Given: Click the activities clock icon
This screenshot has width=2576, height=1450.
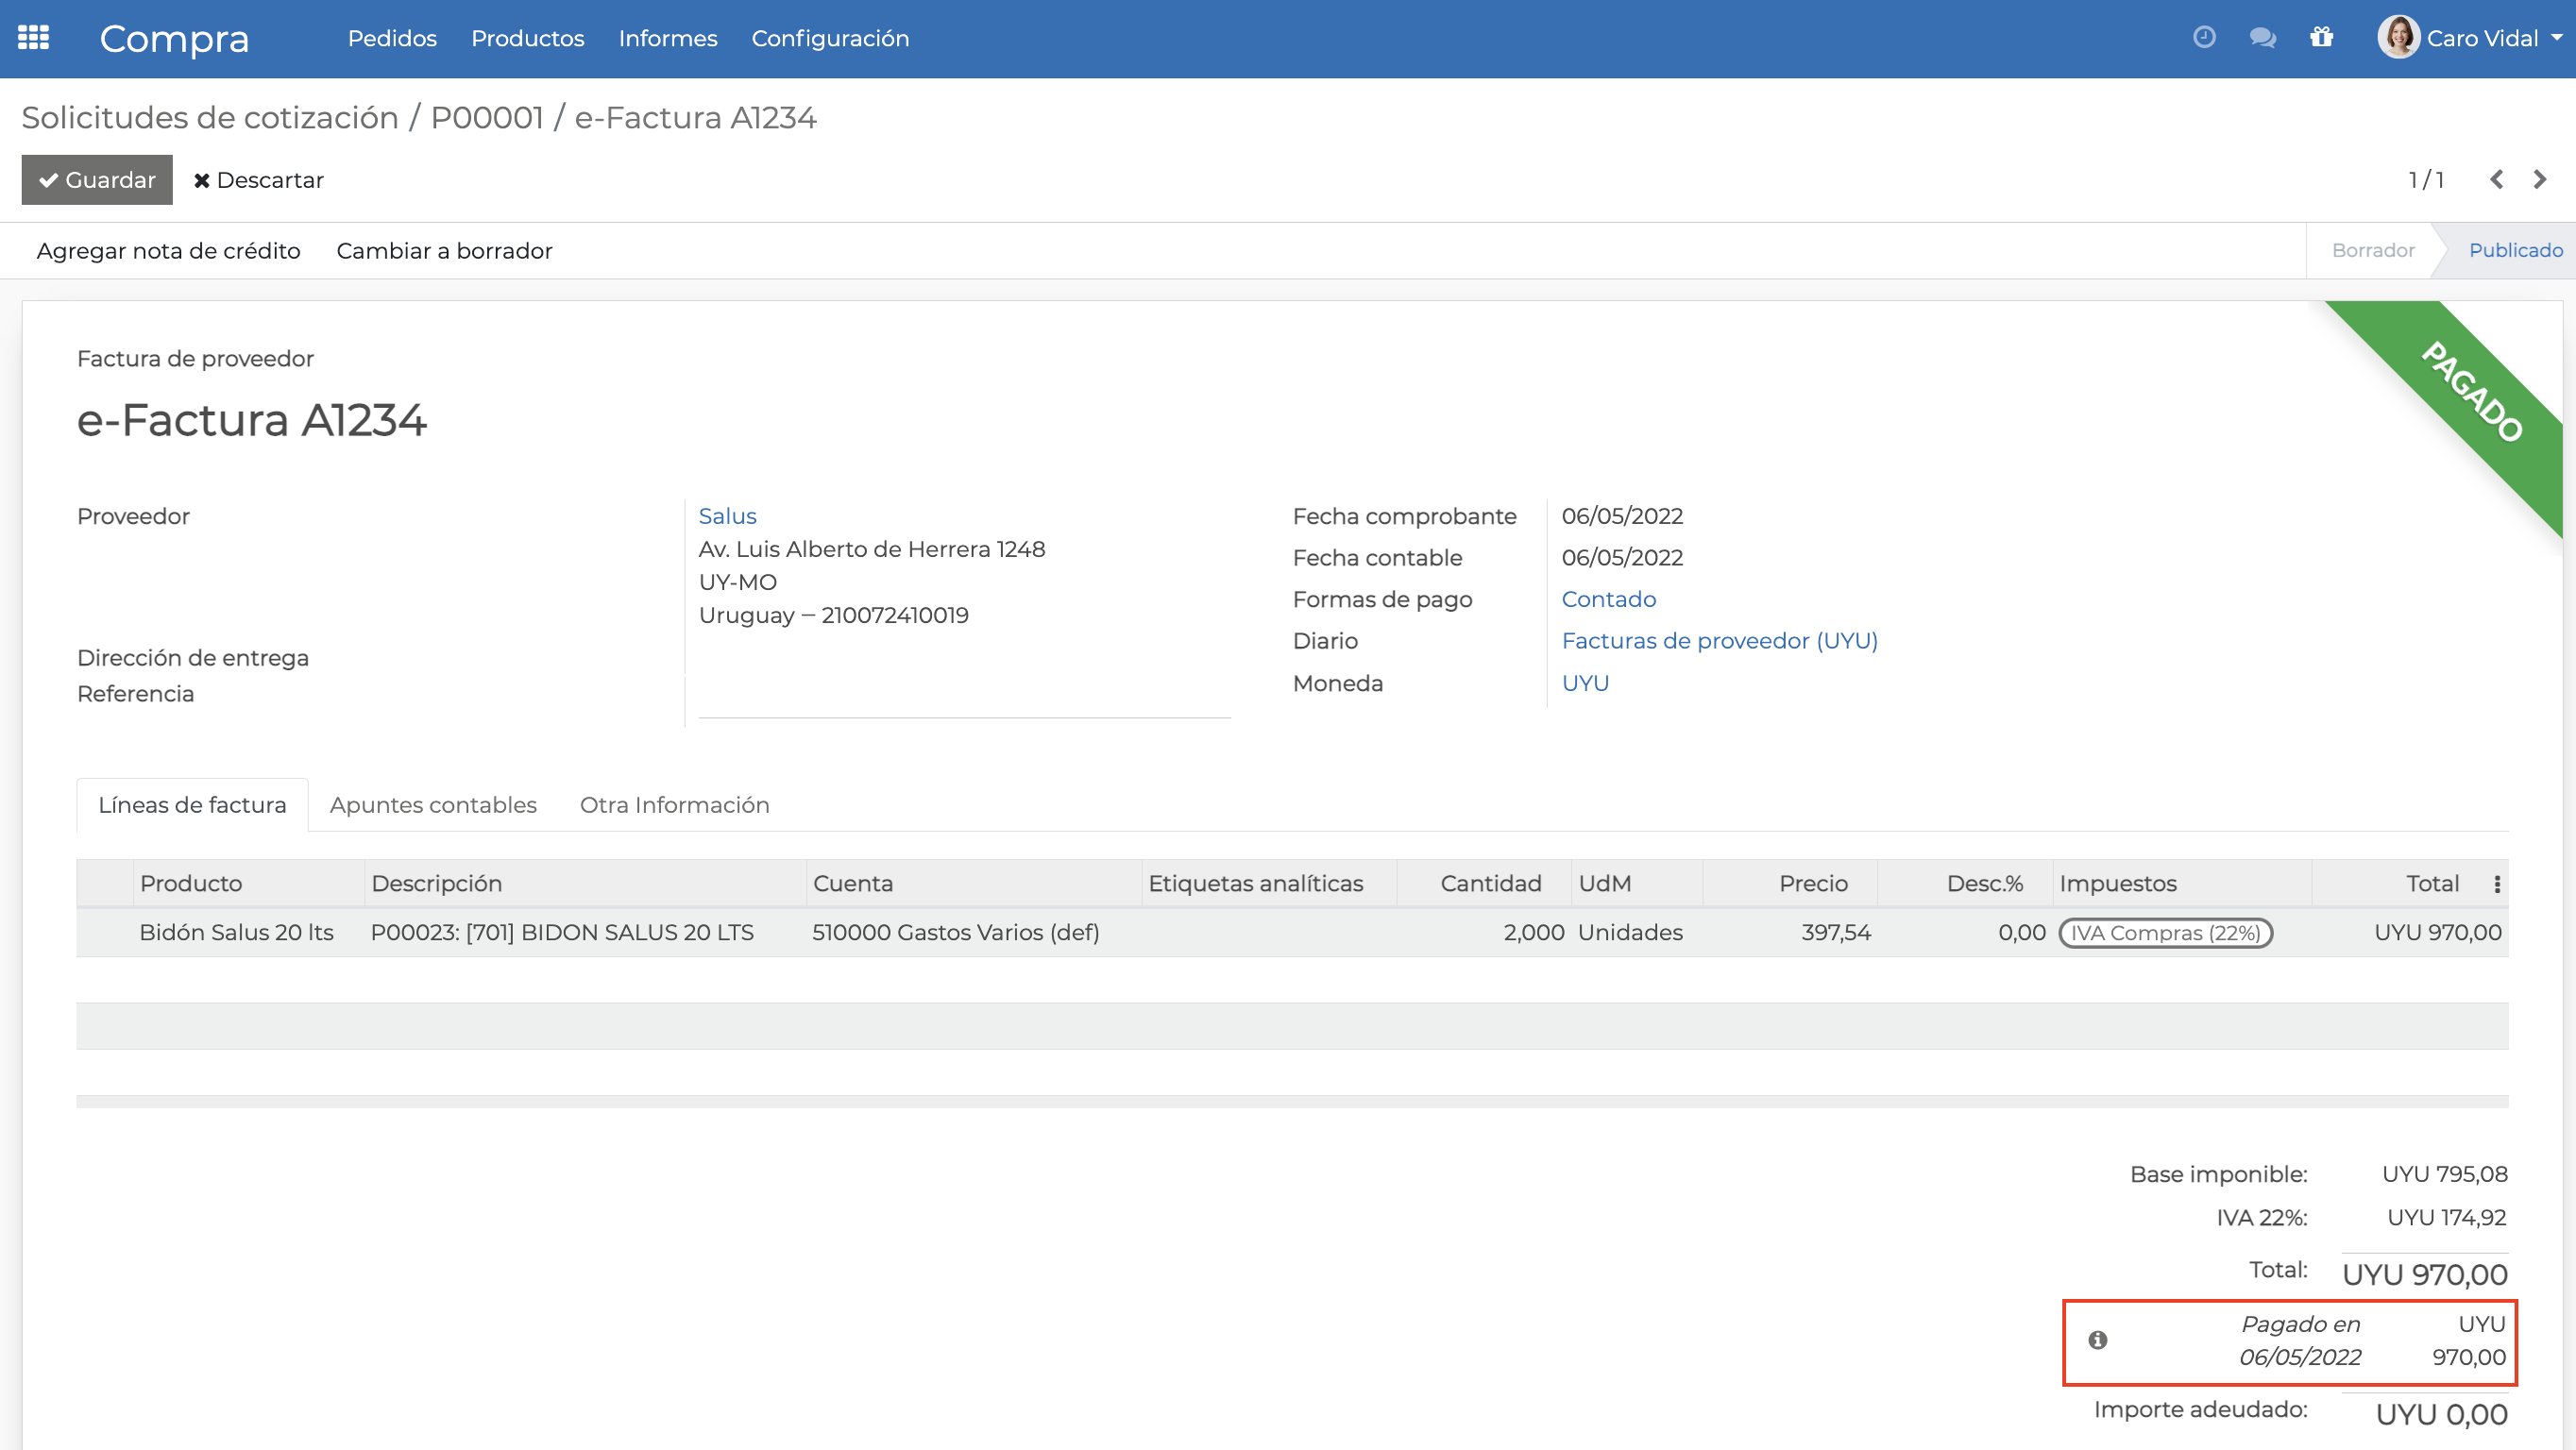Looking at the screenshot, I should click(2204, 38).
